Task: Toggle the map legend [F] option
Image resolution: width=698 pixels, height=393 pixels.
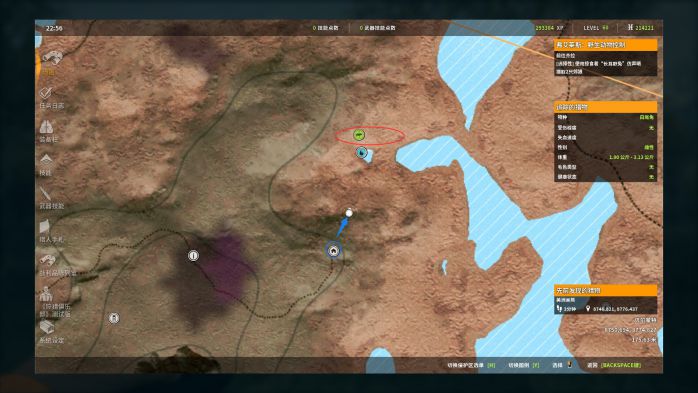Action: (524, 365)
